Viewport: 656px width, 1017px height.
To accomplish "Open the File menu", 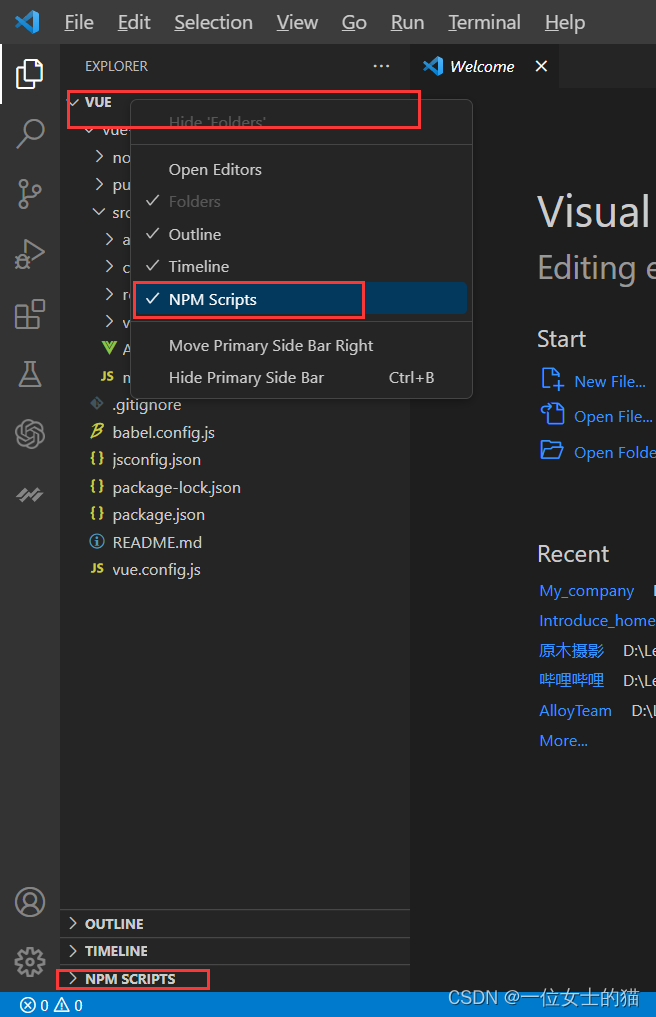I will tap(79, 22).
